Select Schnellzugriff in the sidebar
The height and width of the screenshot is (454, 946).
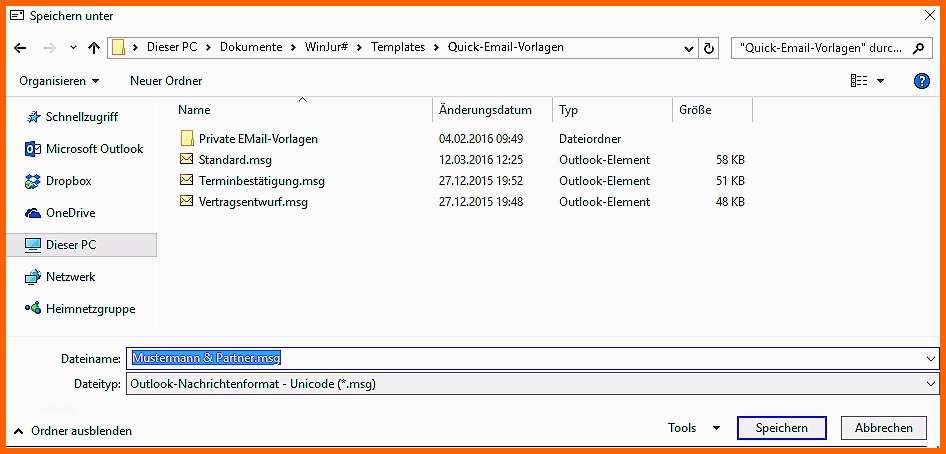point(82,117)
